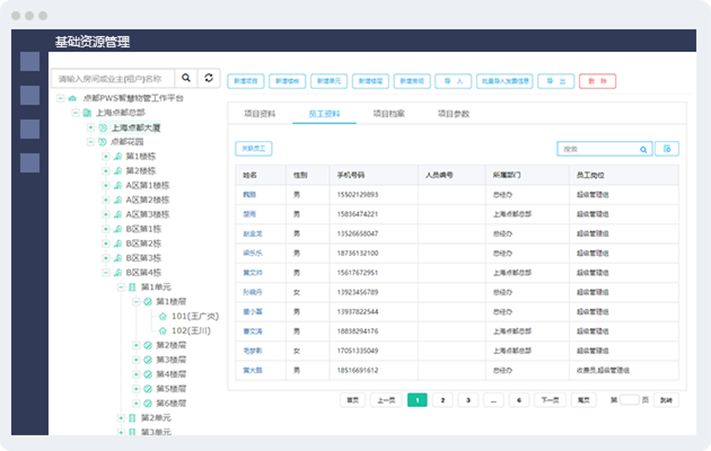Click the red 删除 button
Image resolution: width=711 pixels, height=451 pixels.
pyautogui.click(x=598, y=81)
